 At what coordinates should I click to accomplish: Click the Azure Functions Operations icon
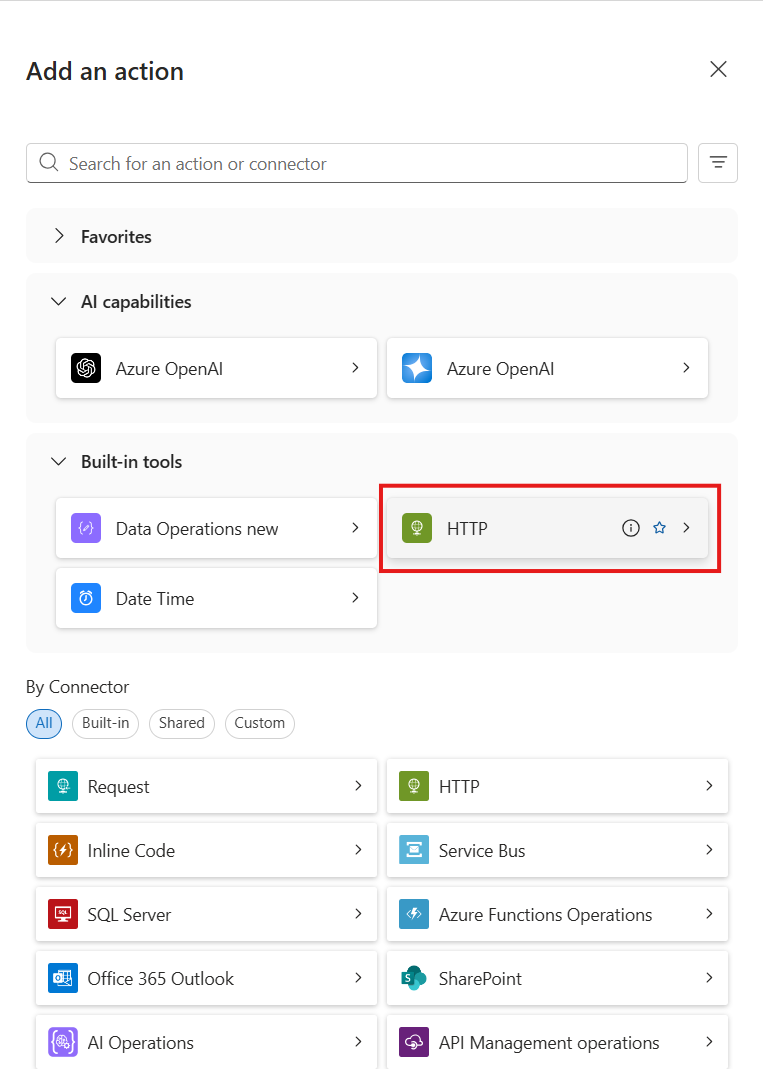point(414,914)
